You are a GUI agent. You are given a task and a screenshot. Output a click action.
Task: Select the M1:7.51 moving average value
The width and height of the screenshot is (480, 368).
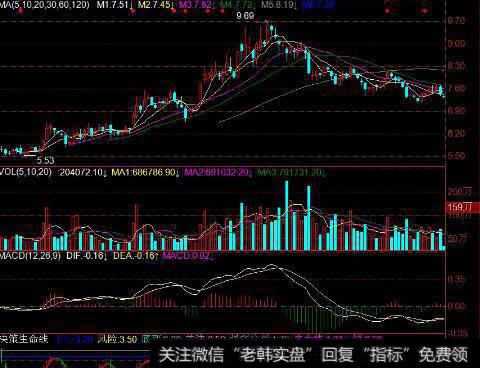tap(114, 5)
